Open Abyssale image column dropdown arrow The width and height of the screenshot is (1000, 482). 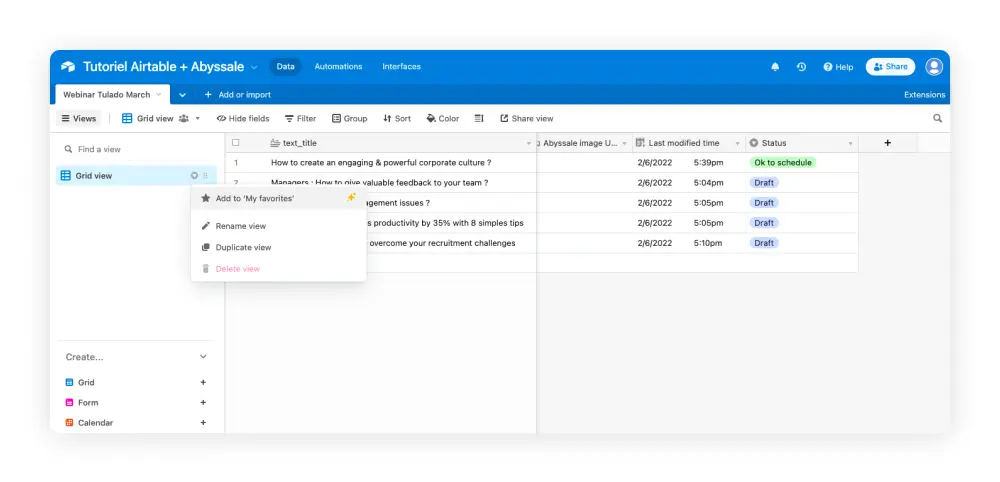pyautogui.click(x=624, y=143)
